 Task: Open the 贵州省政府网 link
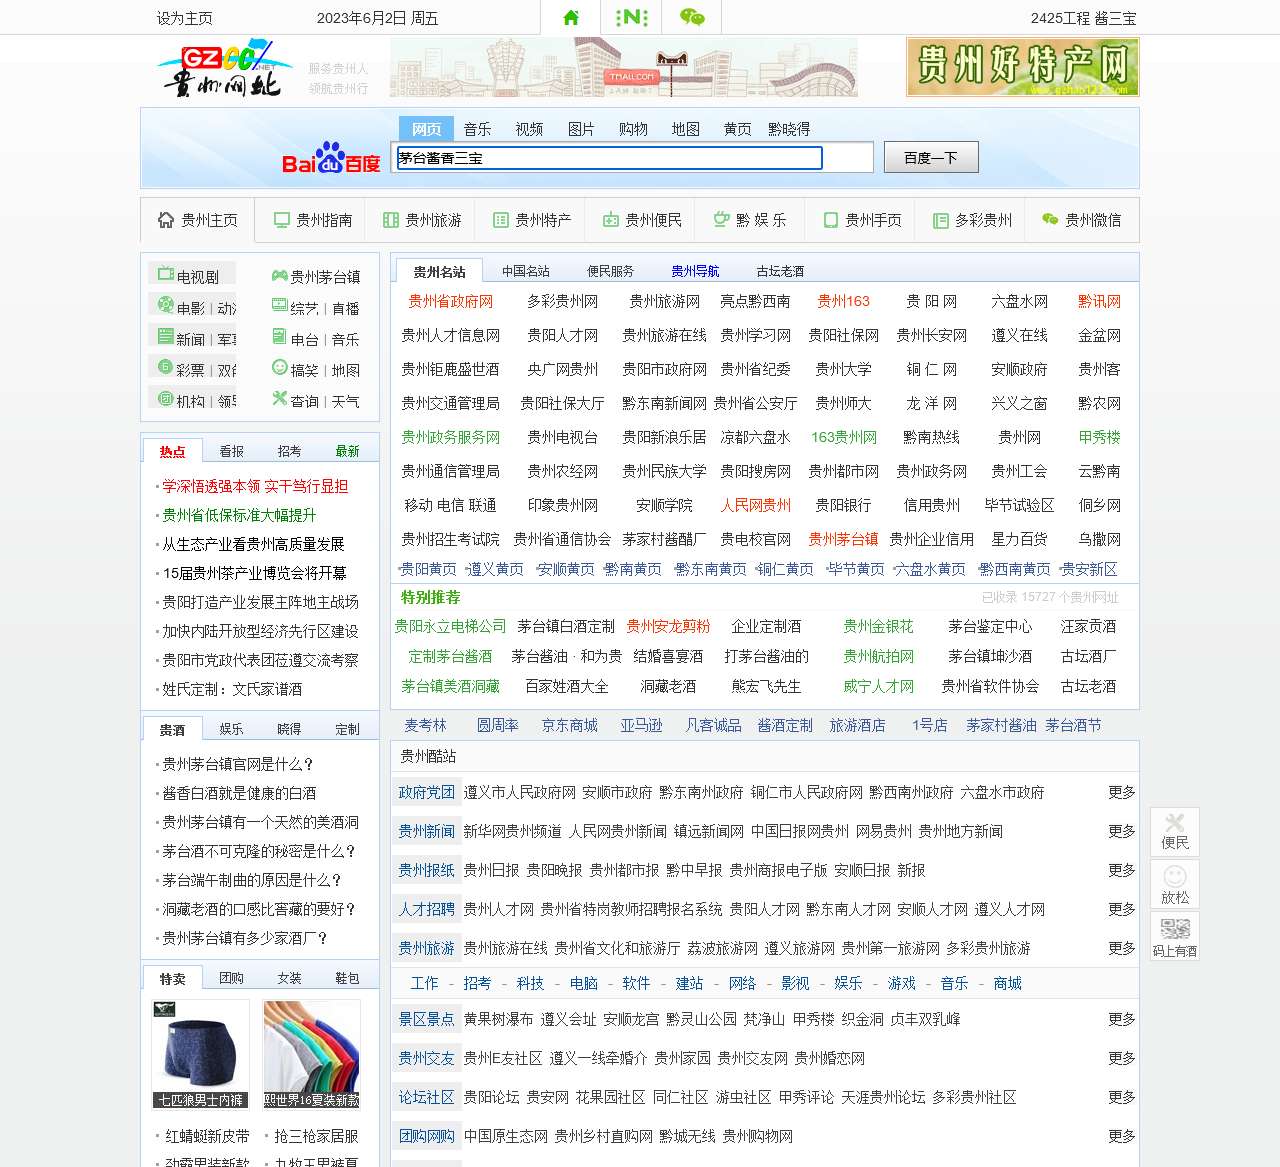450,301
